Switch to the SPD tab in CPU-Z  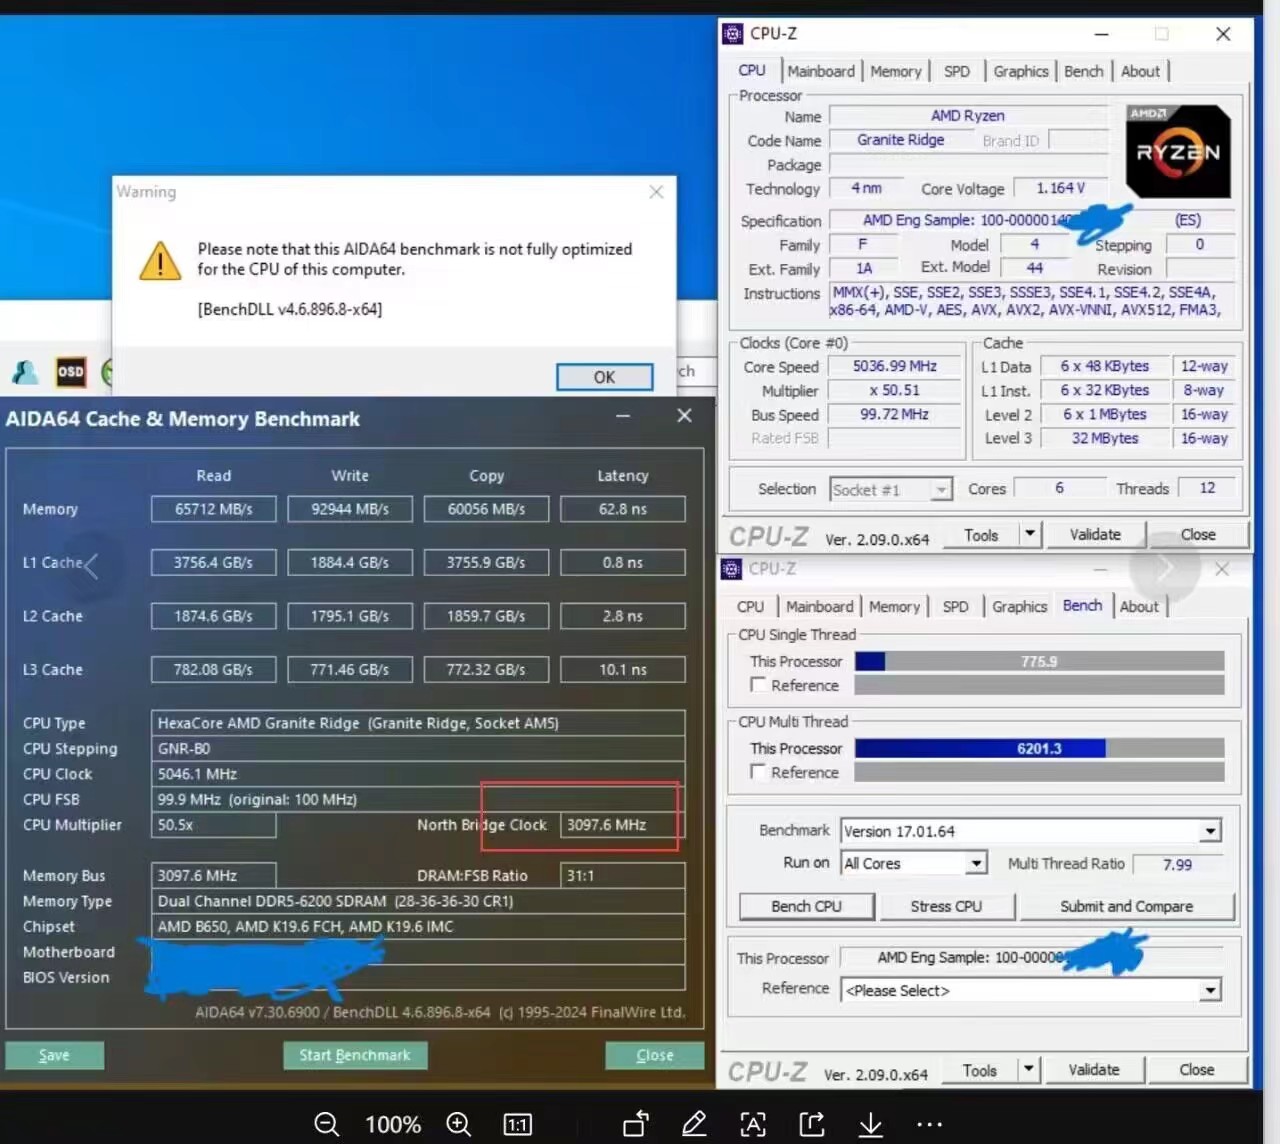coord(957,70)
